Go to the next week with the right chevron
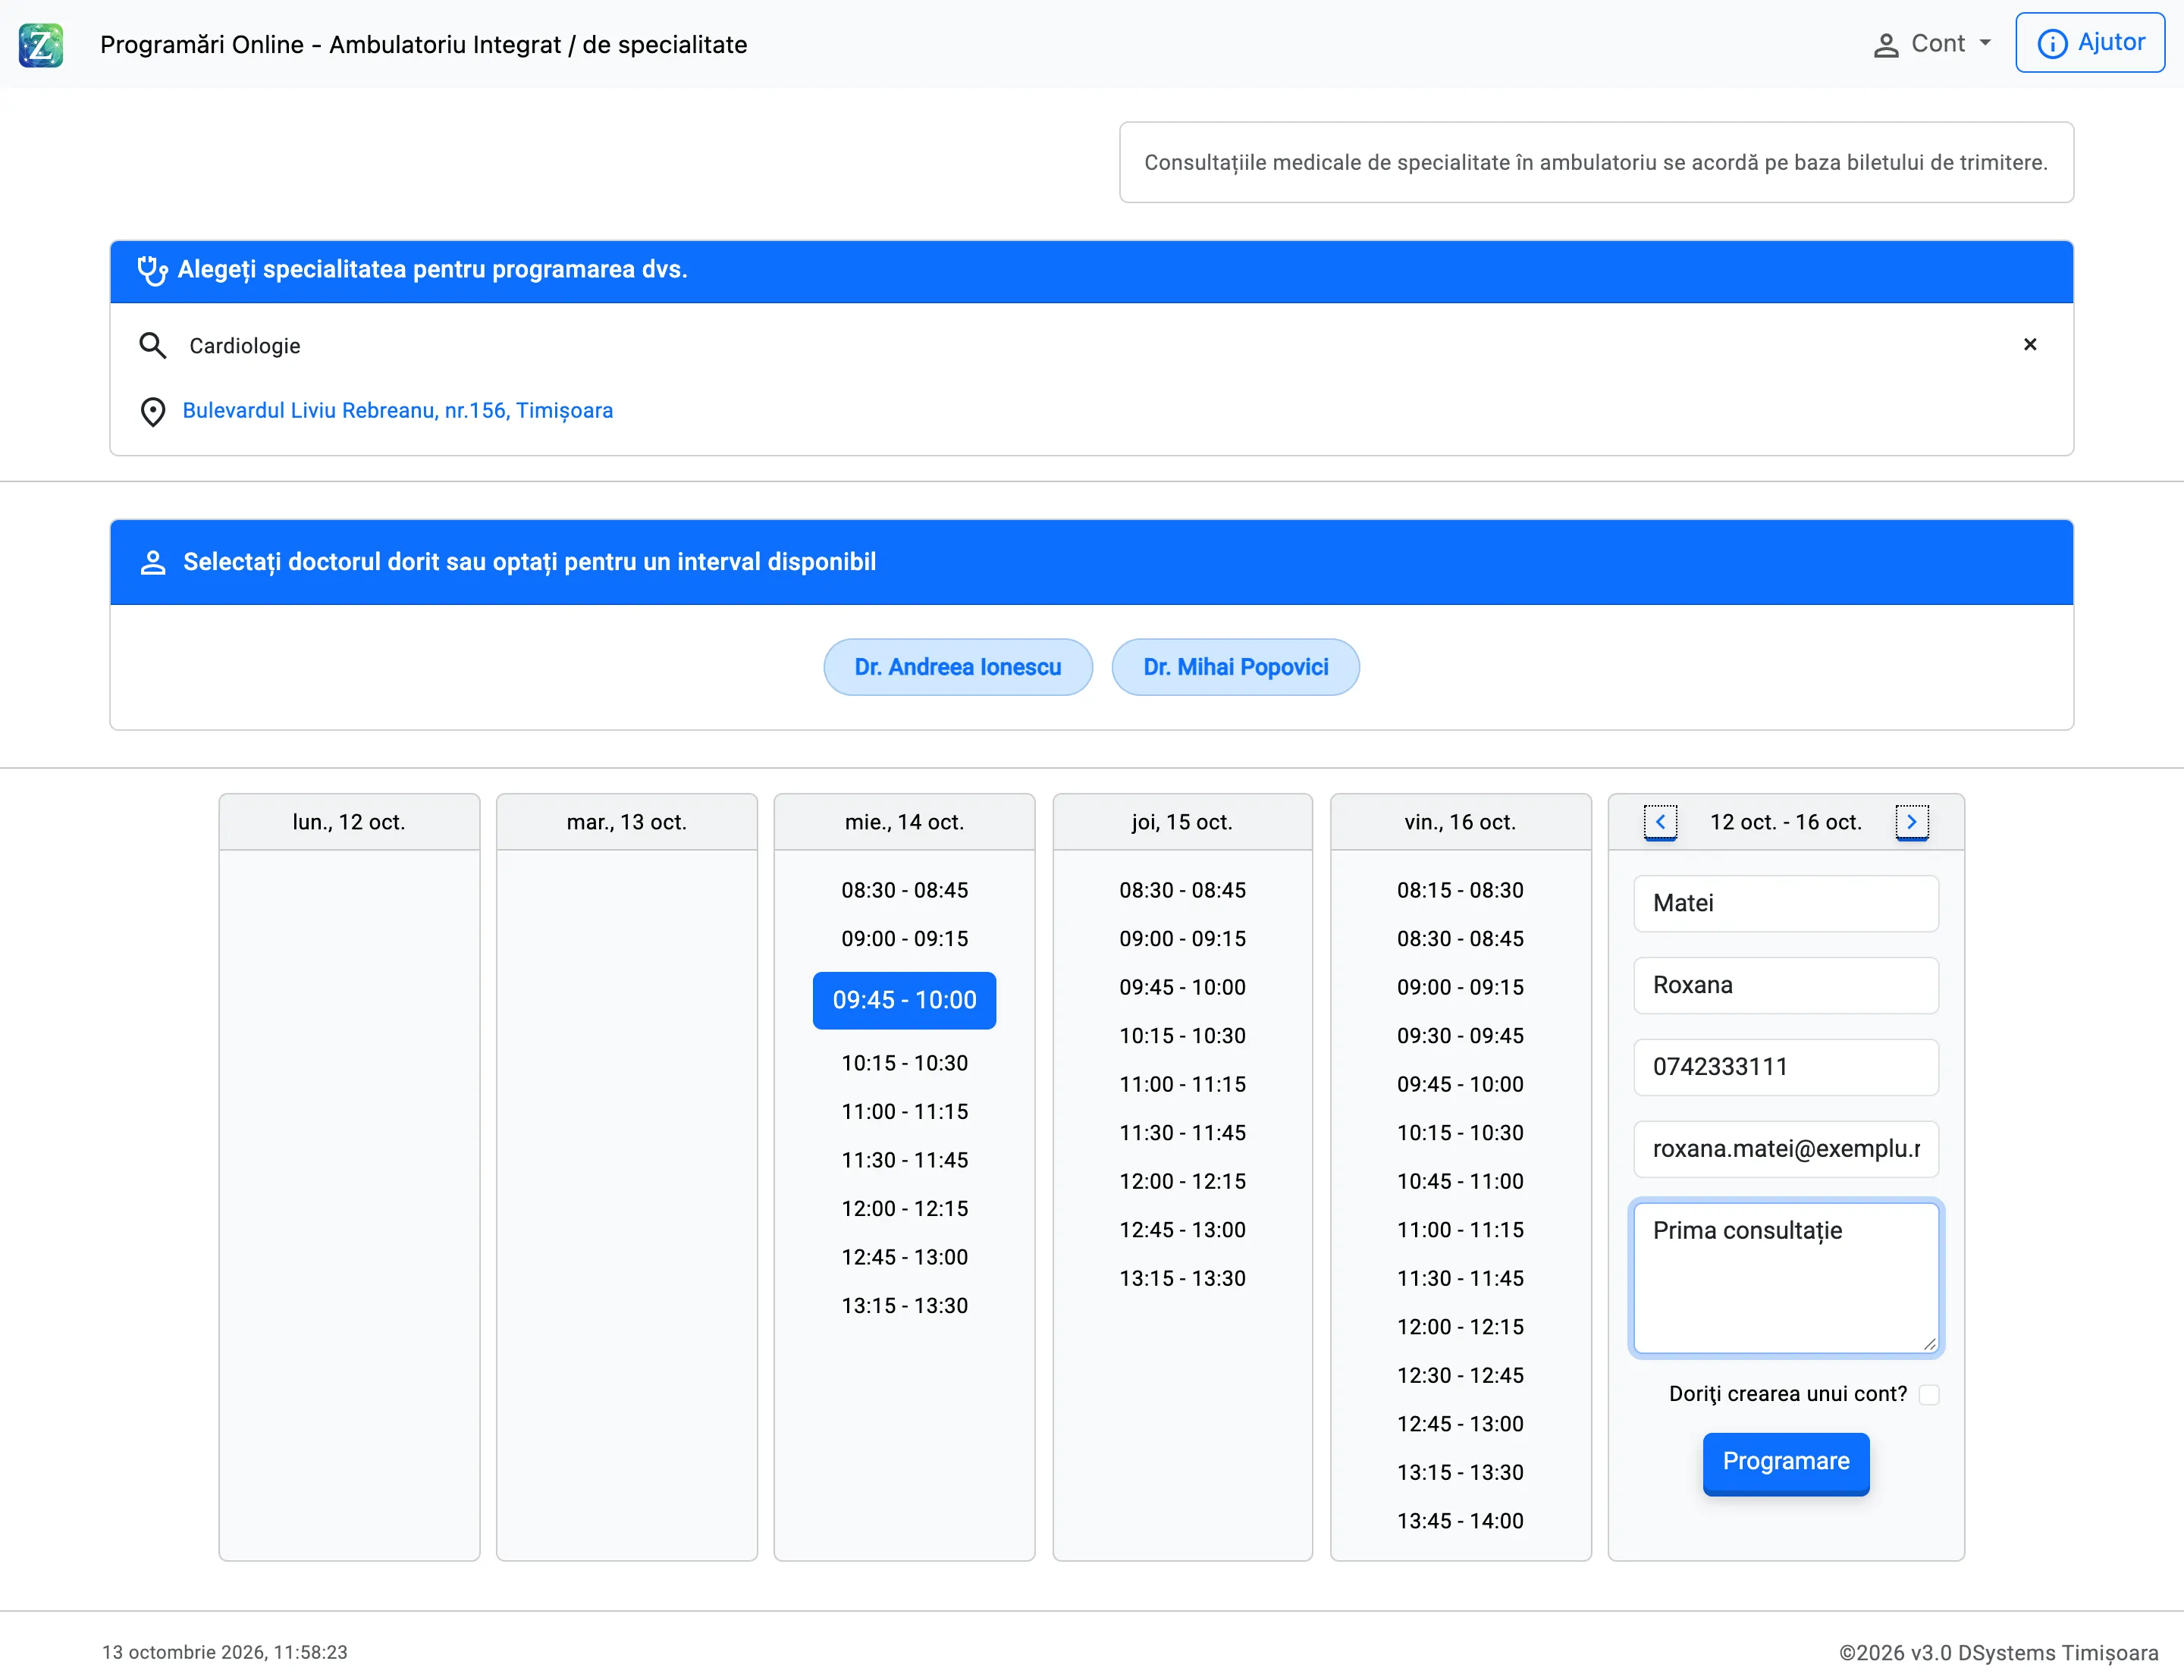Screen dimensions: 2184x1680 click(x=1912, y=822)
